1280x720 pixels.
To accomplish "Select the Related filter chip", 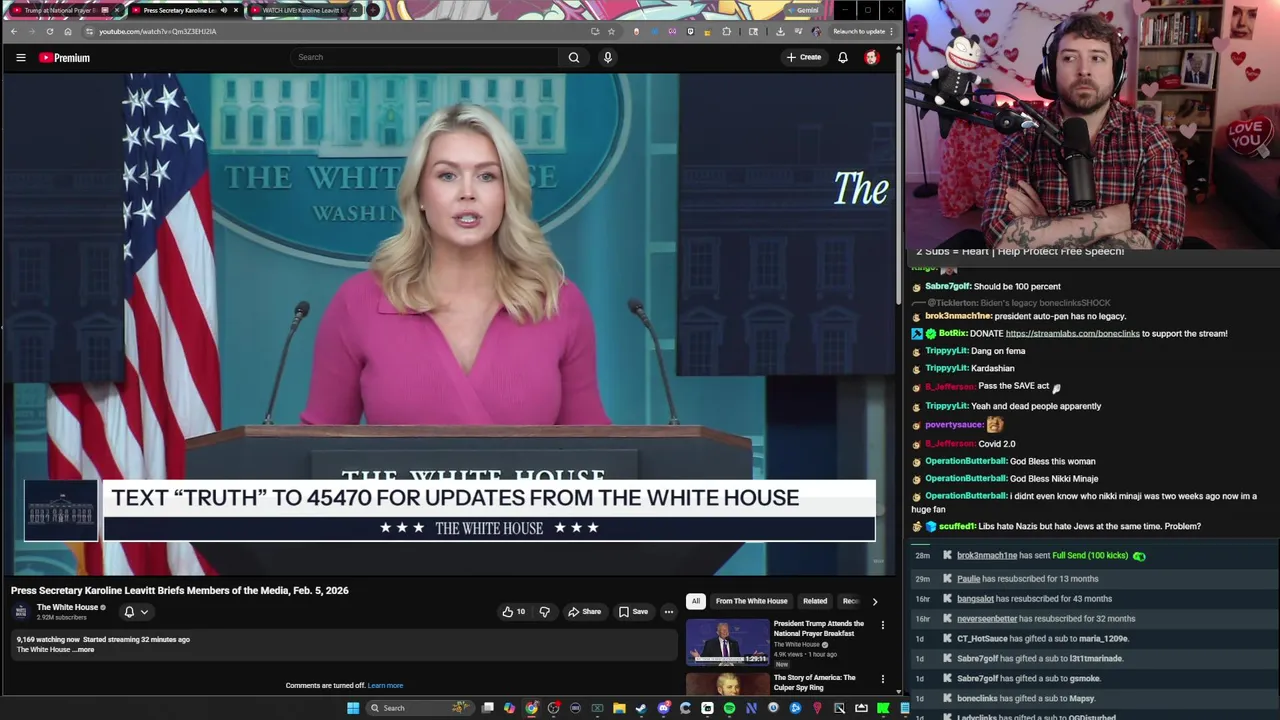I will pos(815,601).
